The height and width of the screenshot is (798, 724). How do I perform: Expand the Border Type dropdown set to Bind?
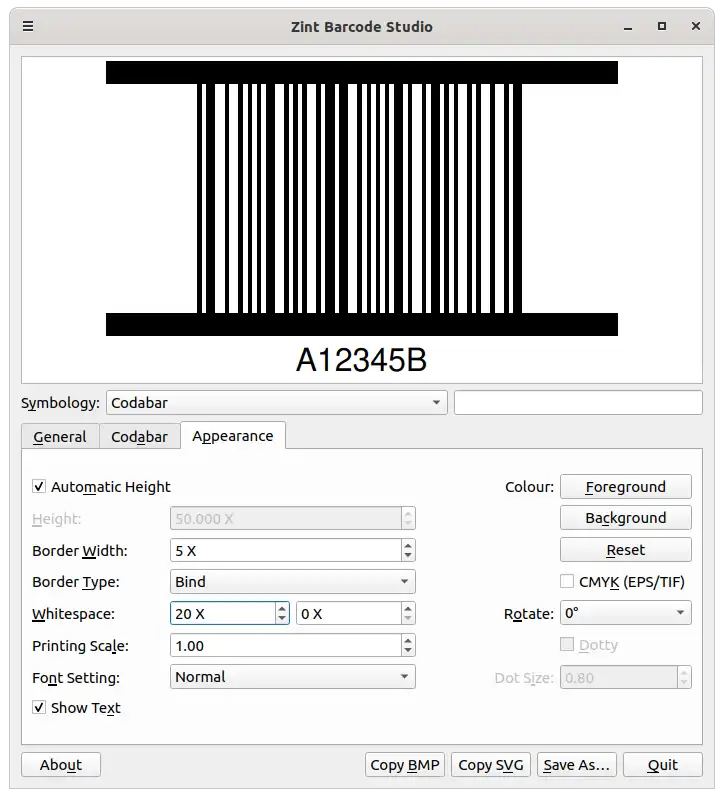point(293,581)
